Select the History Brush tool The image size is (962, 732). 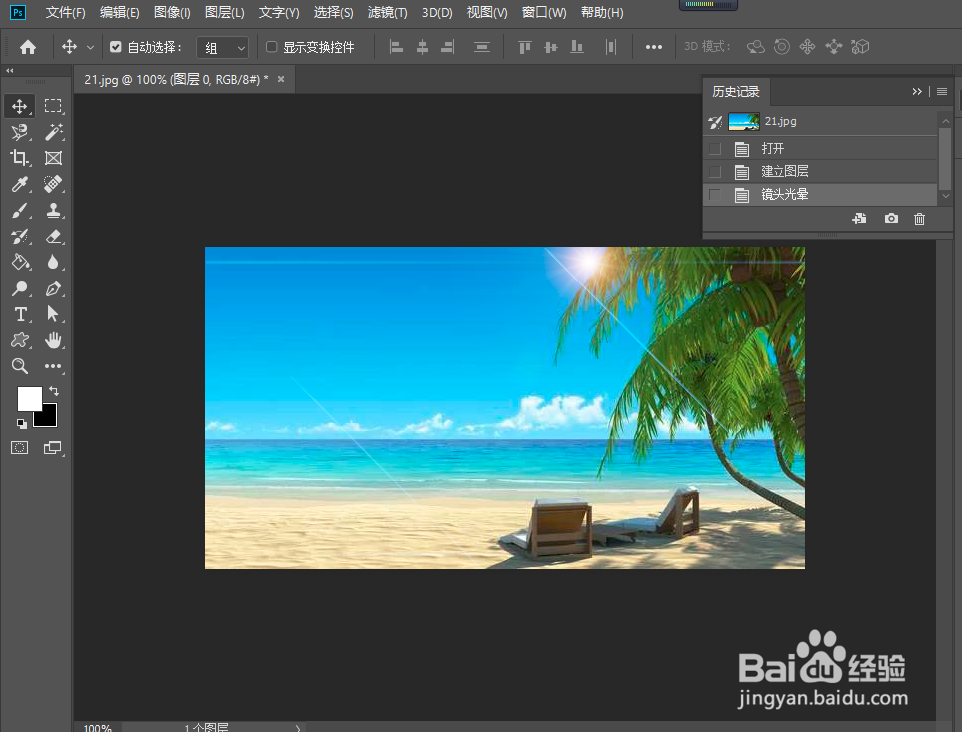coord(19,236)
